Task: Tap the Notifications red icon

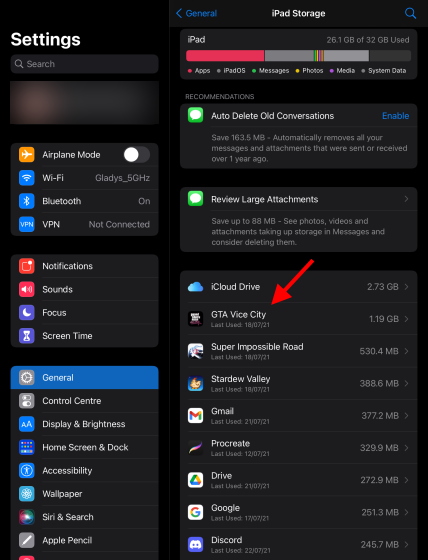Action: tap(26, 266)
